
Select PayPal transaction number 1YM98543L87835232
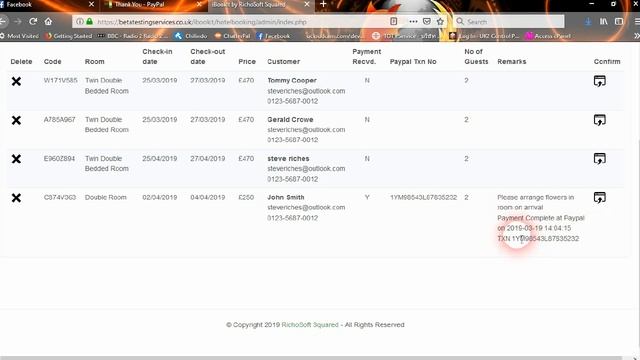click(x=423, y=197)
